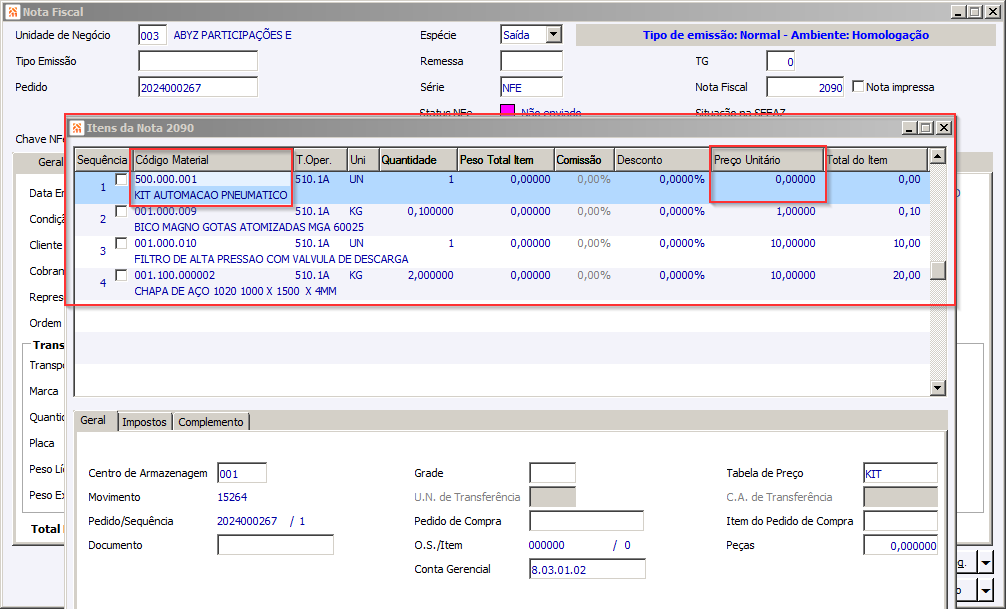The height and width of the screenshot is (609, 1006).
Task: Minimize the Itens da Nota 2090 window
Action: coord(908,128)
